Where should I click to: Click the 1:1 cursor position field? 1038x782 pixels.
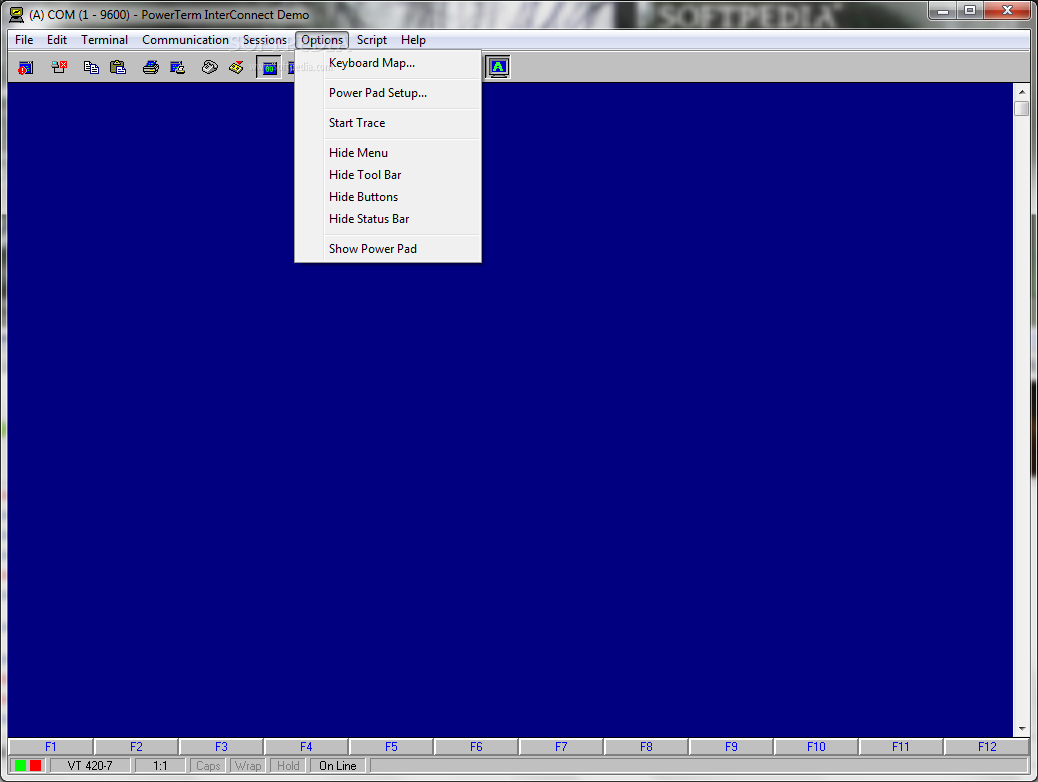160,765
